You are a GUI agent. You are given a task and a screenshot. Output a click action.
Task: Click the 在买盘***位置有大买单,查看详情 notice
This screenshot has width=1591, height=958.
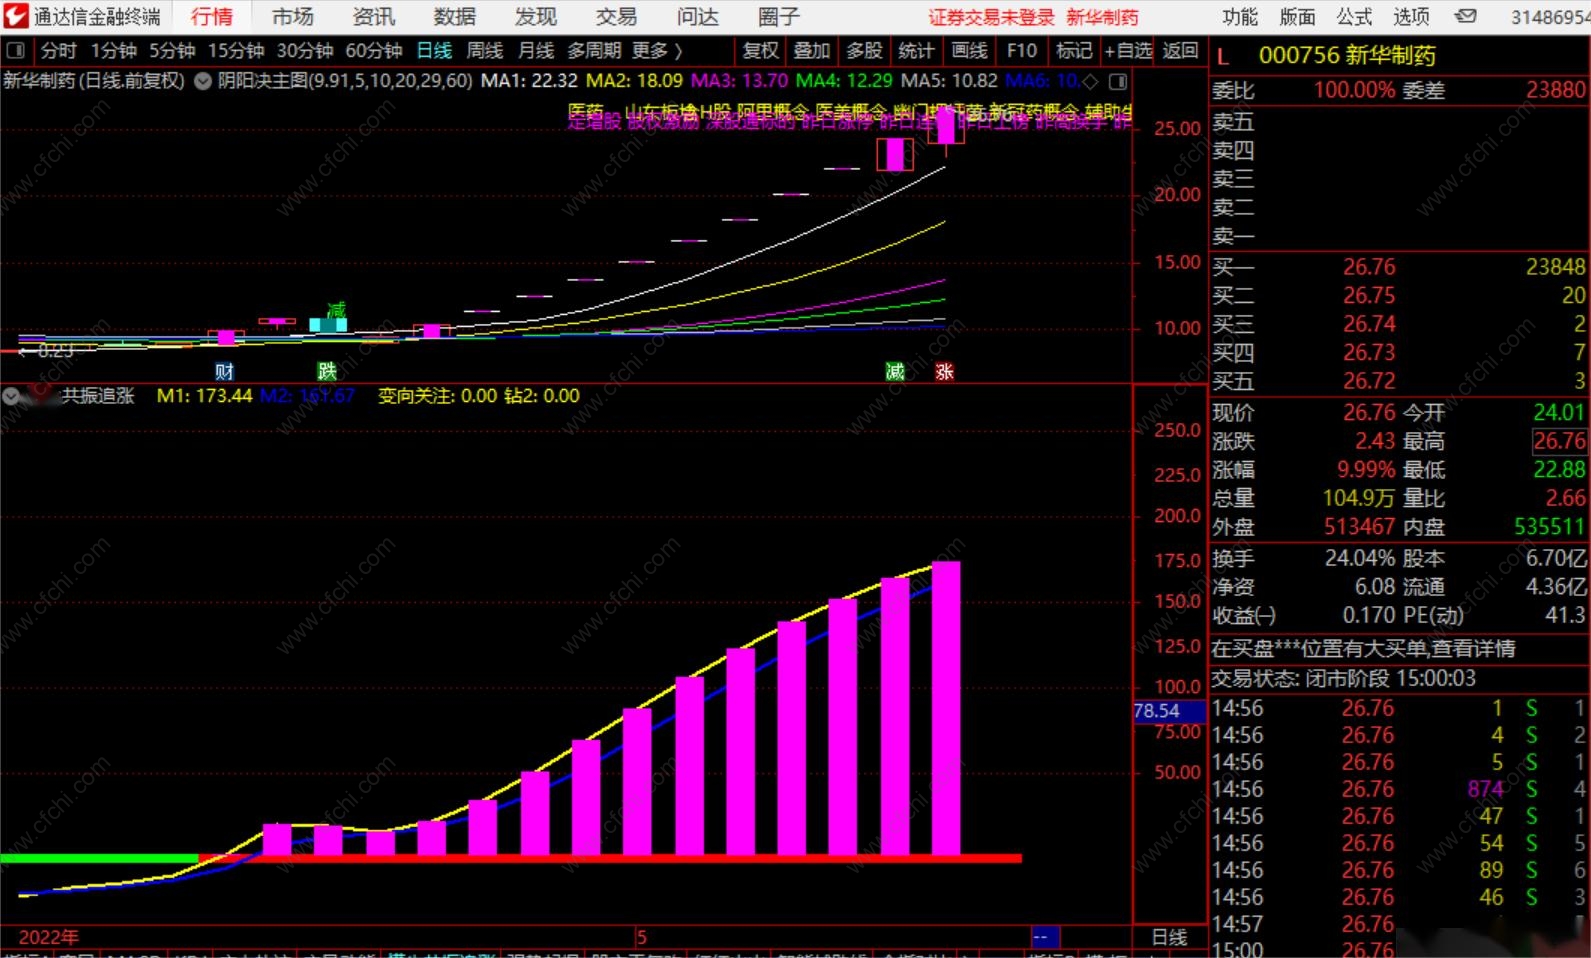1363,649
